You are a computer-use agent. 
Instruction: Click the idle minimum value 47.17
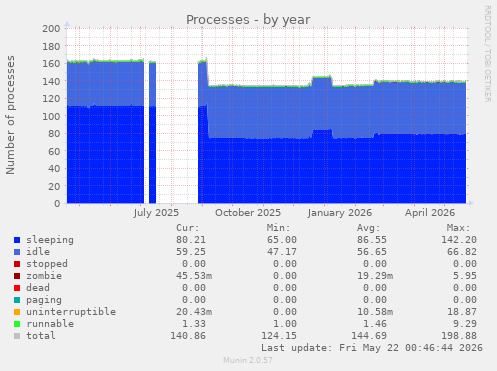pos(282,252)
